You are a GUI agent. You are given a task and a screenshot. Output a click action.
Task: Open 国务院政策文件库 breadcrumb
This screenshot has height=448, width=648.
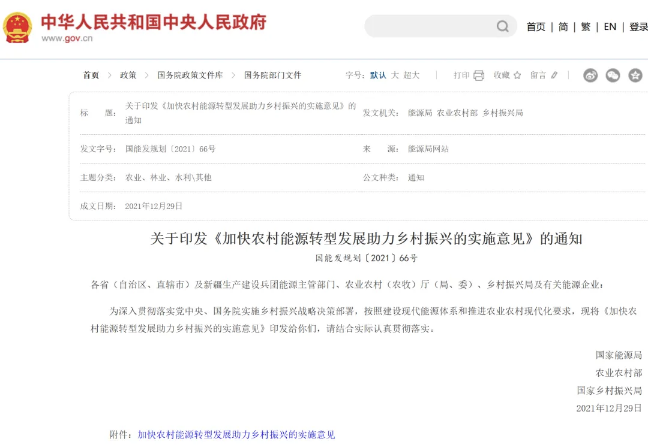[190, 75]
